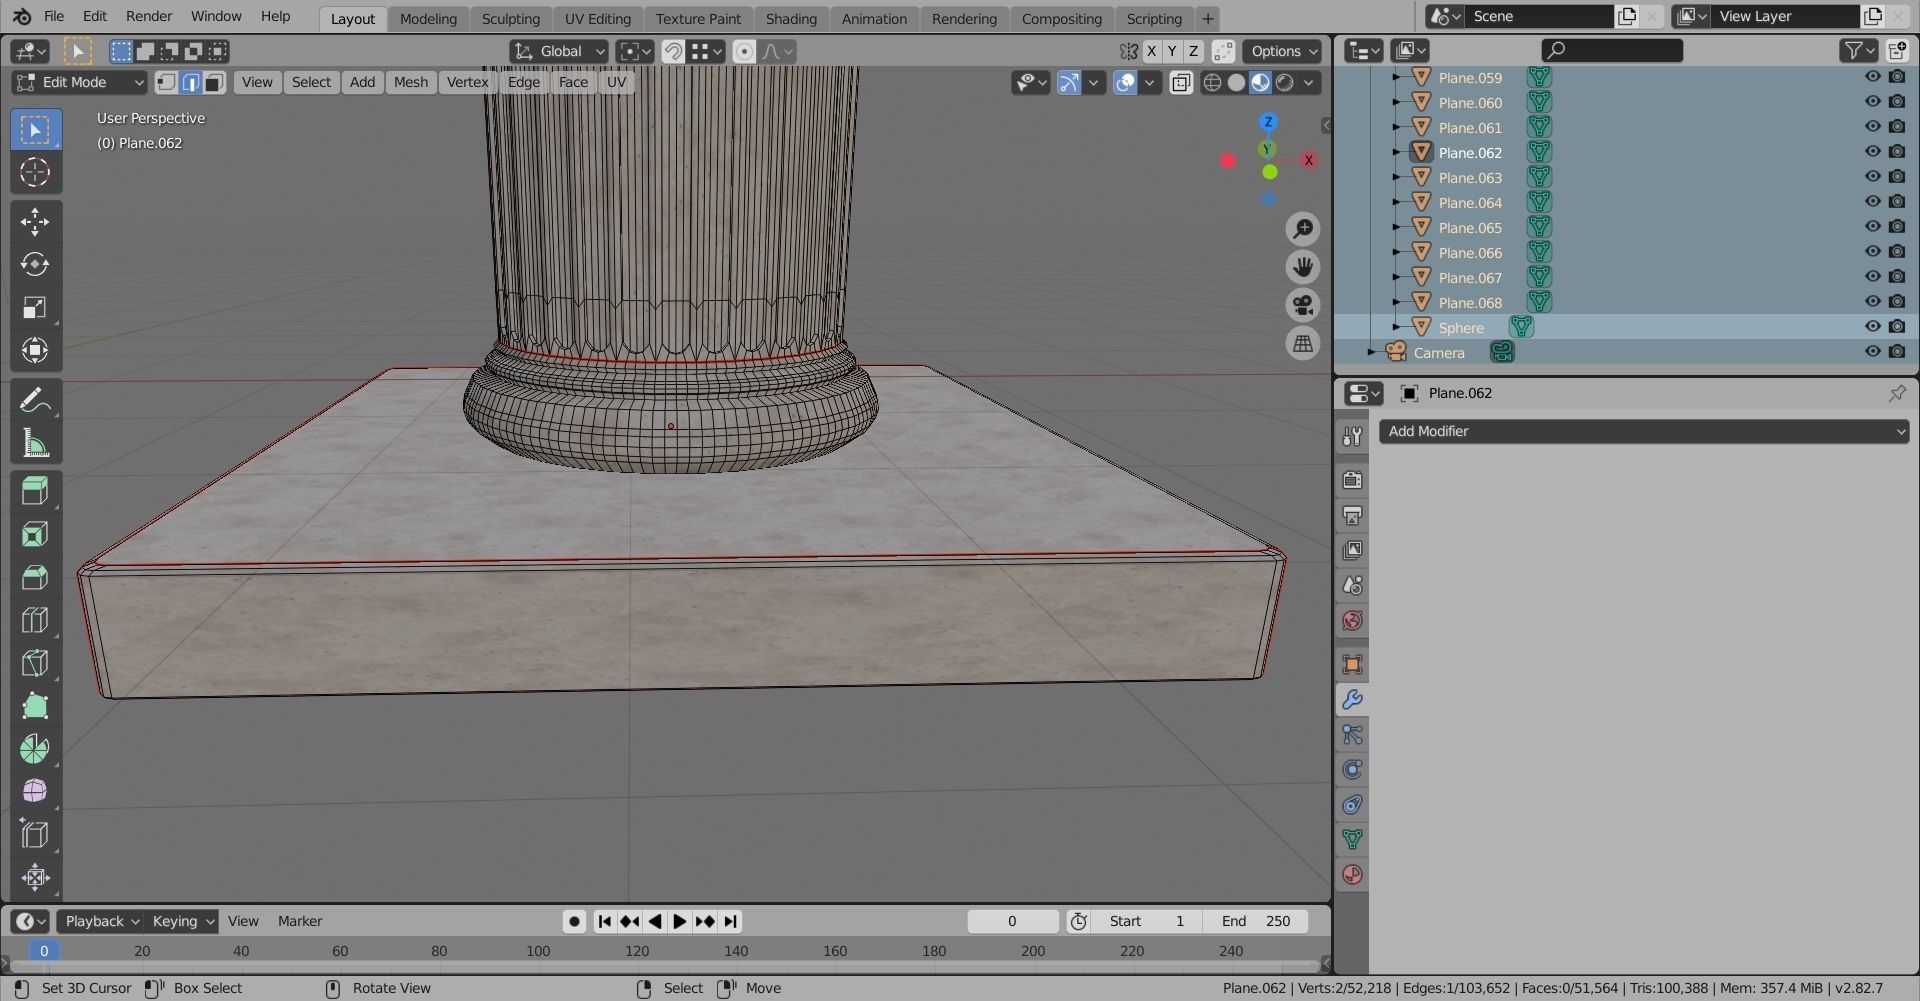The height and width of the screenshot is (1001, 1920).
Task: Open the outliner filter dropdown
Action: (1859, 50)
